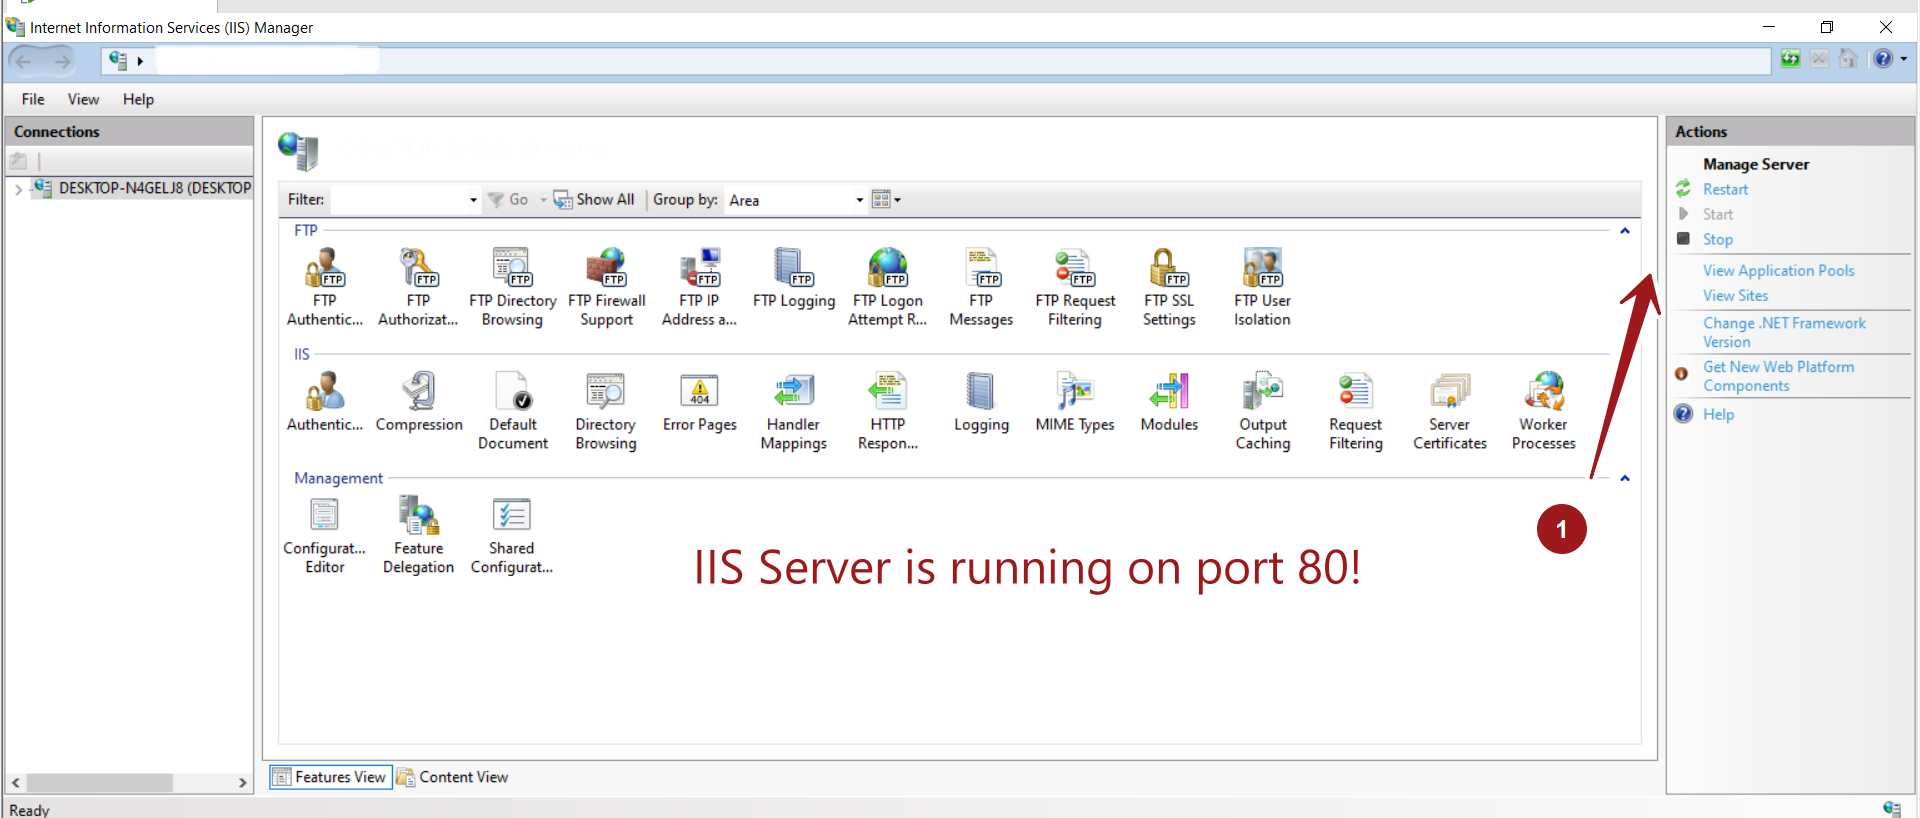Open the File menu

(x=33, y=99)
